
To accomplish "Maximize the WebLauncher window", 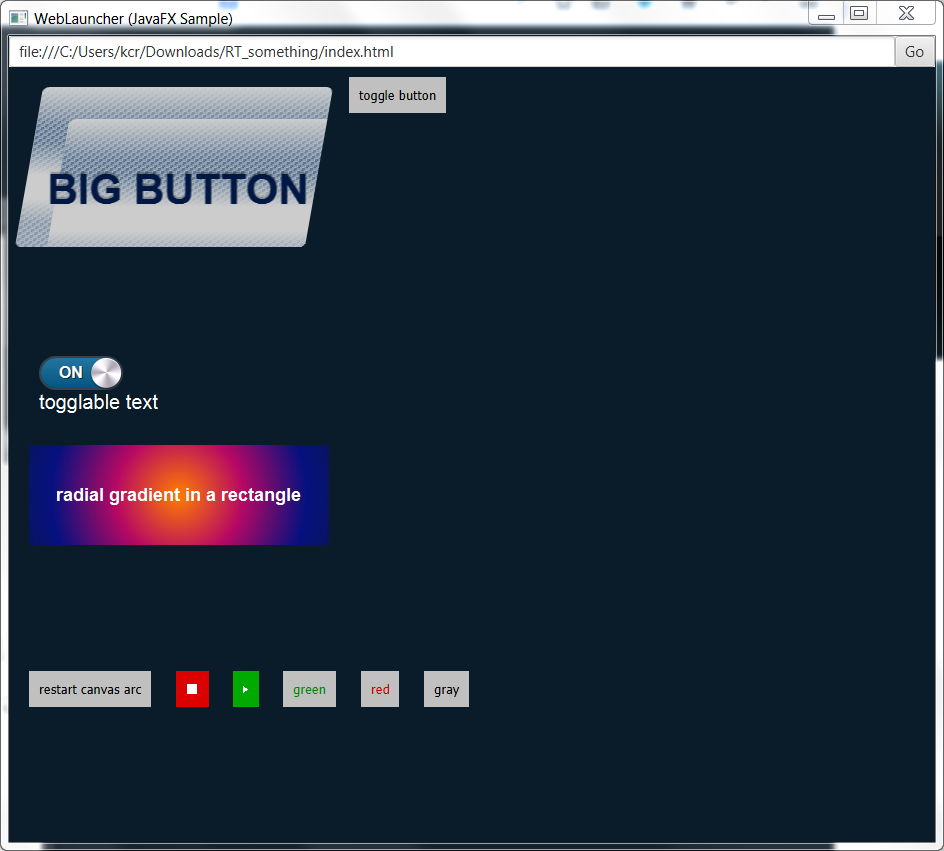I will [x=858, y=13].
